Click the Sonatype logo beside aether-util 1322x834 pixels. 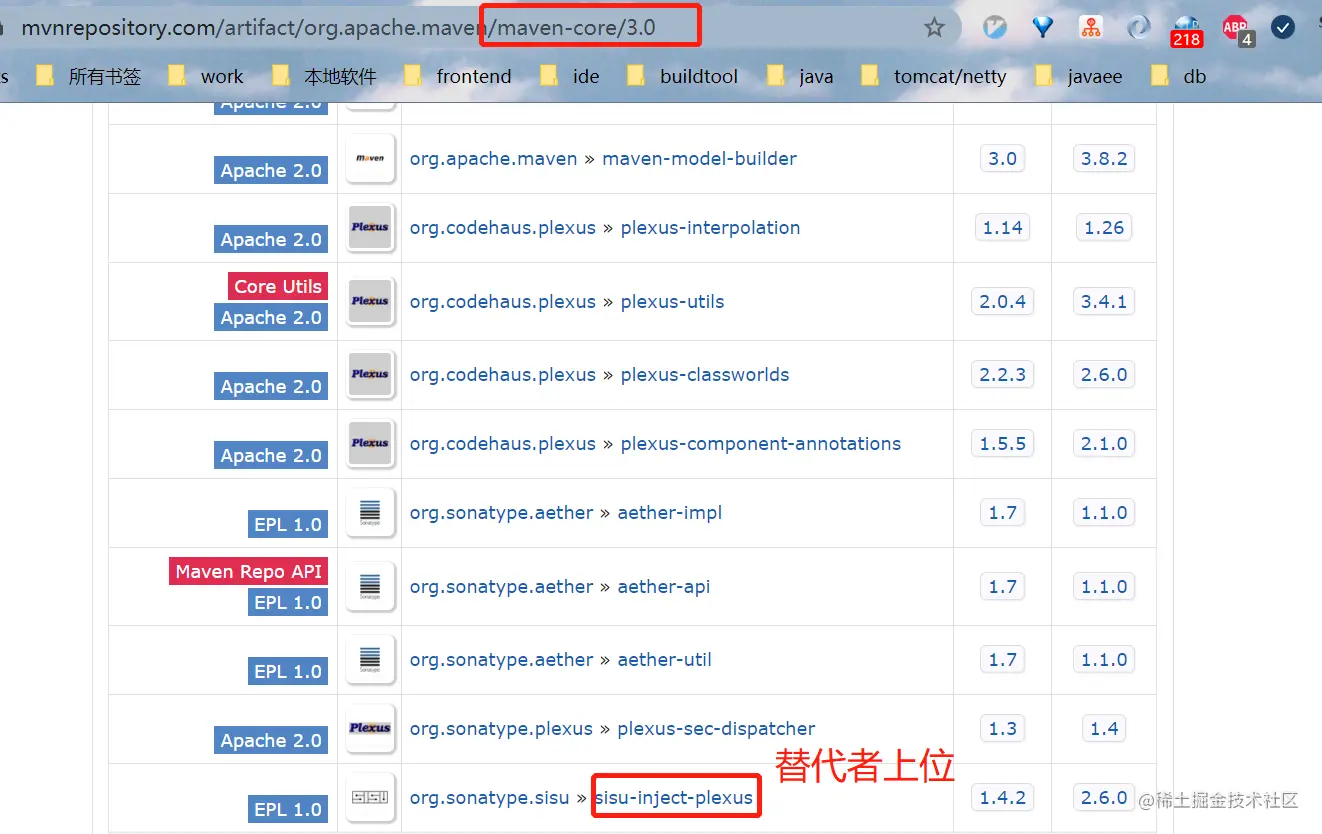[x=370, y=659]
